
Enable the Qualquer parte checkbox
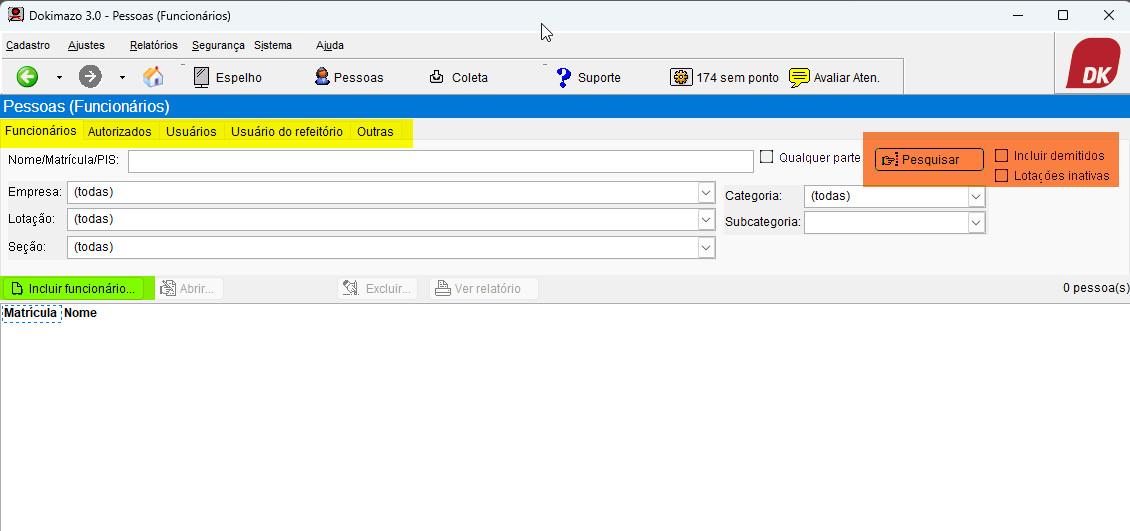(x=767, y=157)
